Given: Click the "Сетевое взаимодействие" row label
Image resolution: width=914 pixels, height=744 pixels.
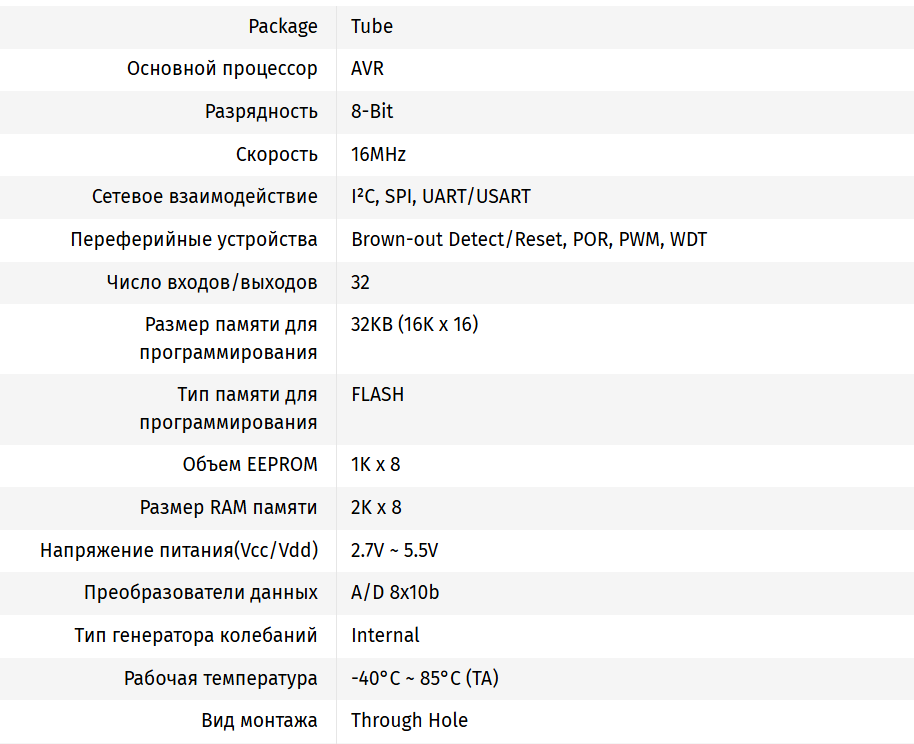Looking at the screenshot, I should point(204,196).
